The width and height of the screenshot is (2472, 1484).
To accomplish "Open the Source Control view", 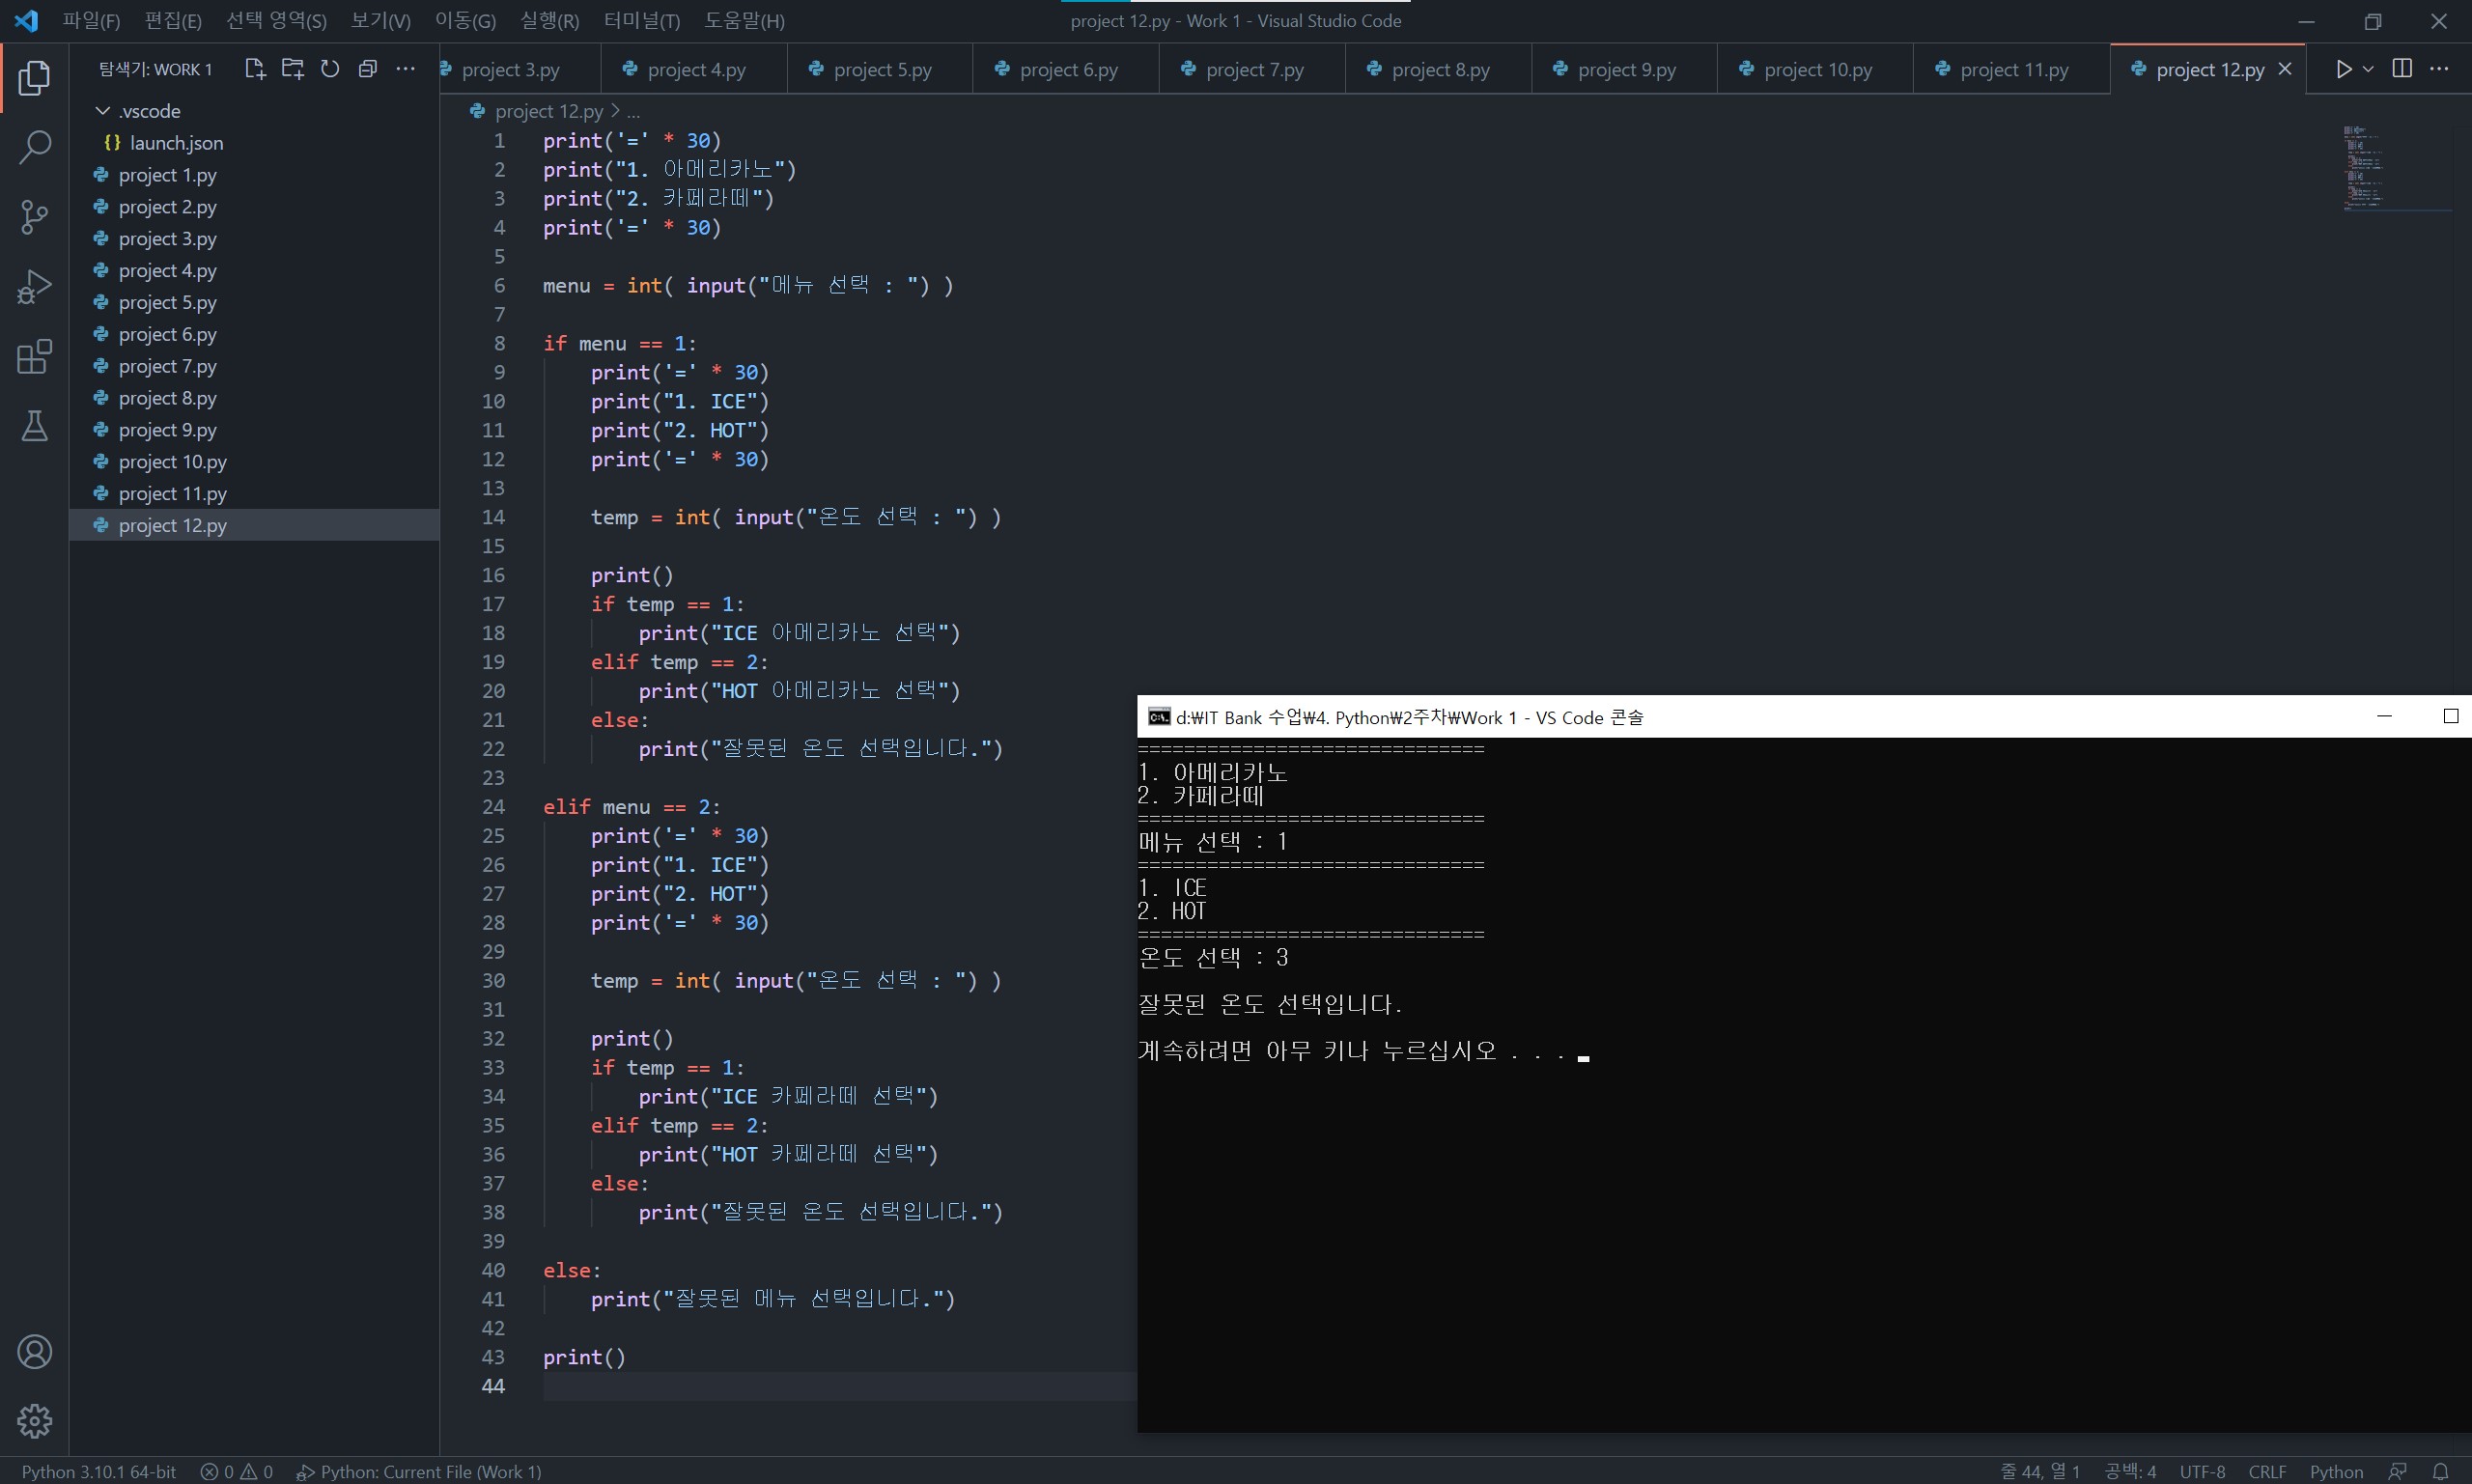I will [x=34, y=216].
